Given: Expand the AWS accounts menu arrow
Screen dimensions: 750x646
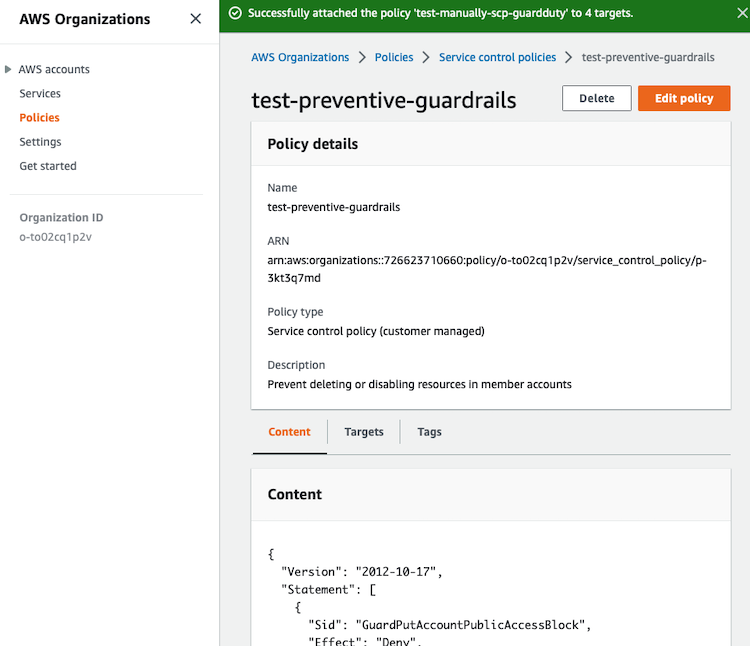Looking at the screenshot, I should coord(8,69).
